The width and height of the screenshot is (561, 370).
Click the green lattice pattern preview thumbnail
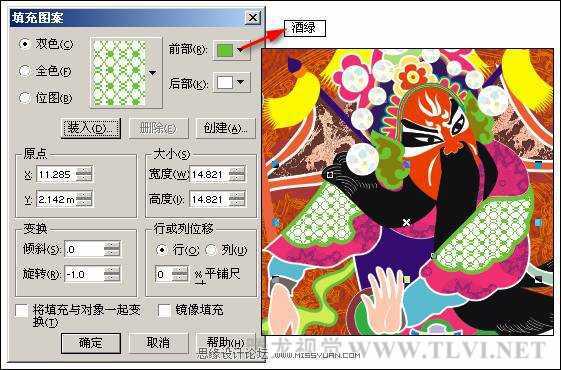[x=119, y=73]
